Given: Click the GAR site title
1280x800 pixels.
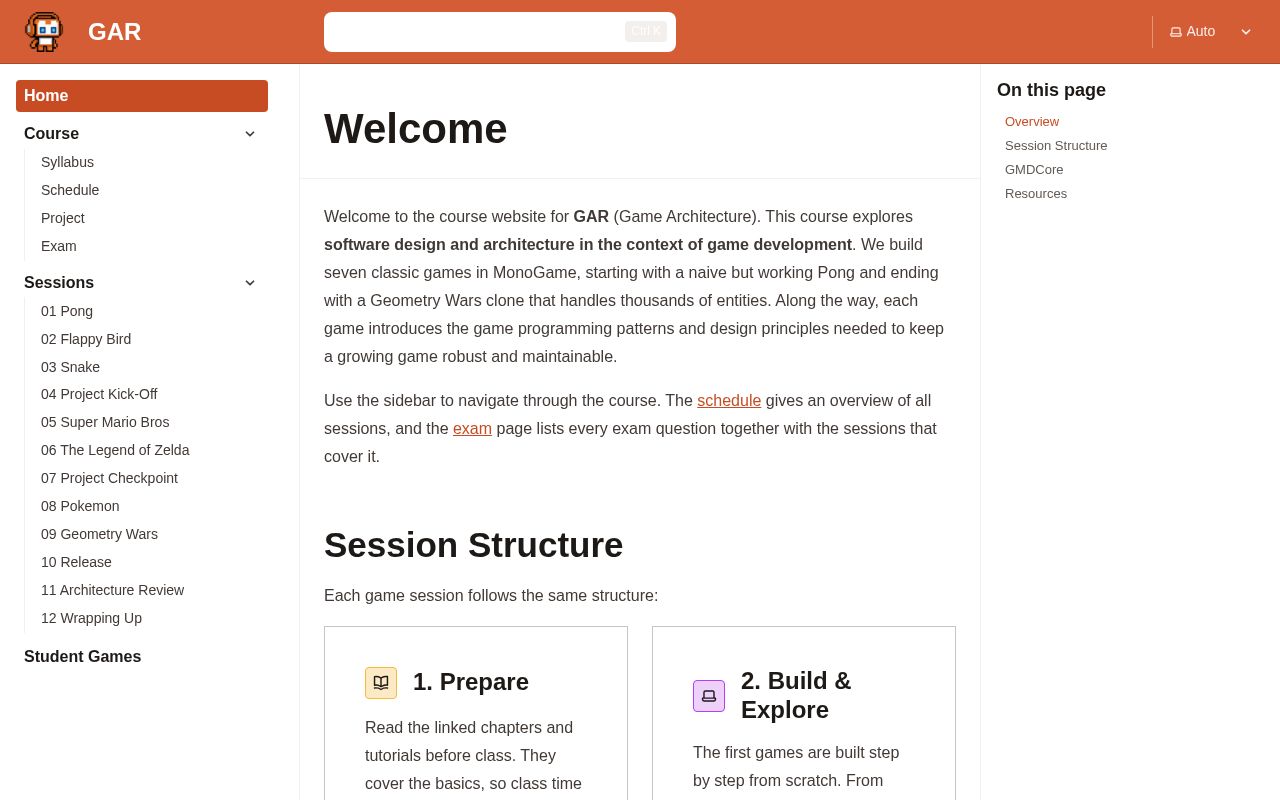Looking at the screenshot, I should tap(114, 32).
